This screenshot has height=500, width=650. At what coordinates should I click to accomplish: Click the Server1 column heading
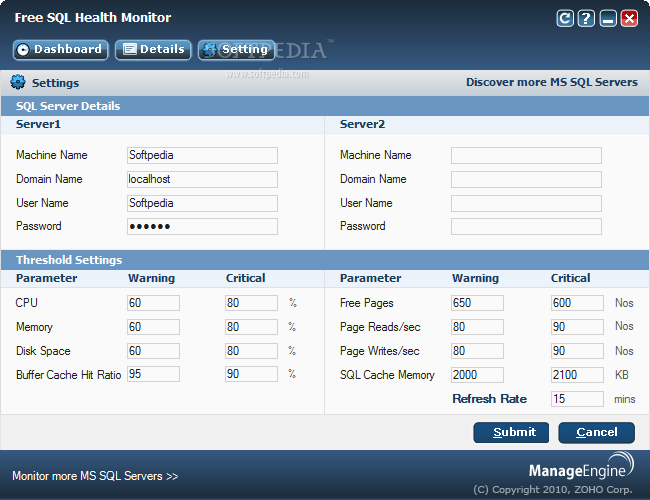click(x=38, y=124)
